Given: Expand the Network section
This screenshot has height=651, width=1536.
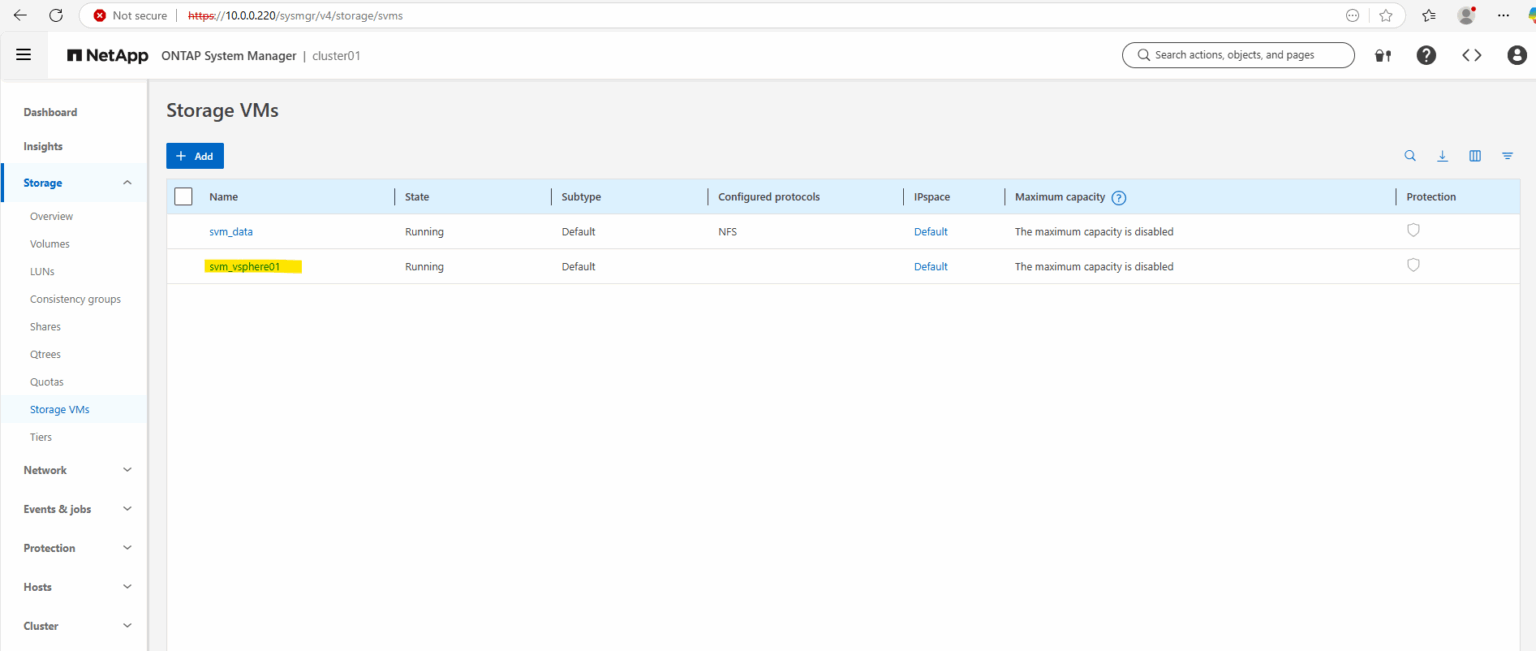Looking at the screenshot, I should click(x=127, y=469).
